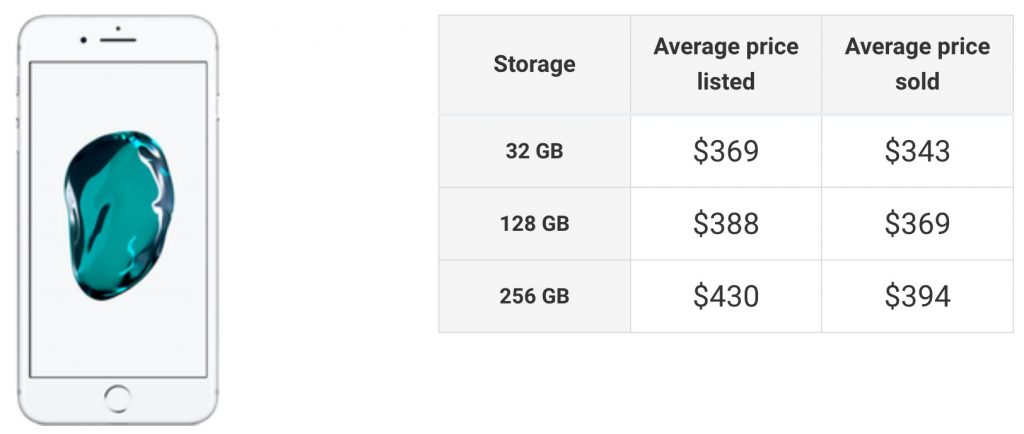Click the teal blob wallpaper graphic
The height and width of the screenshot is (434, 1024).
119,215
